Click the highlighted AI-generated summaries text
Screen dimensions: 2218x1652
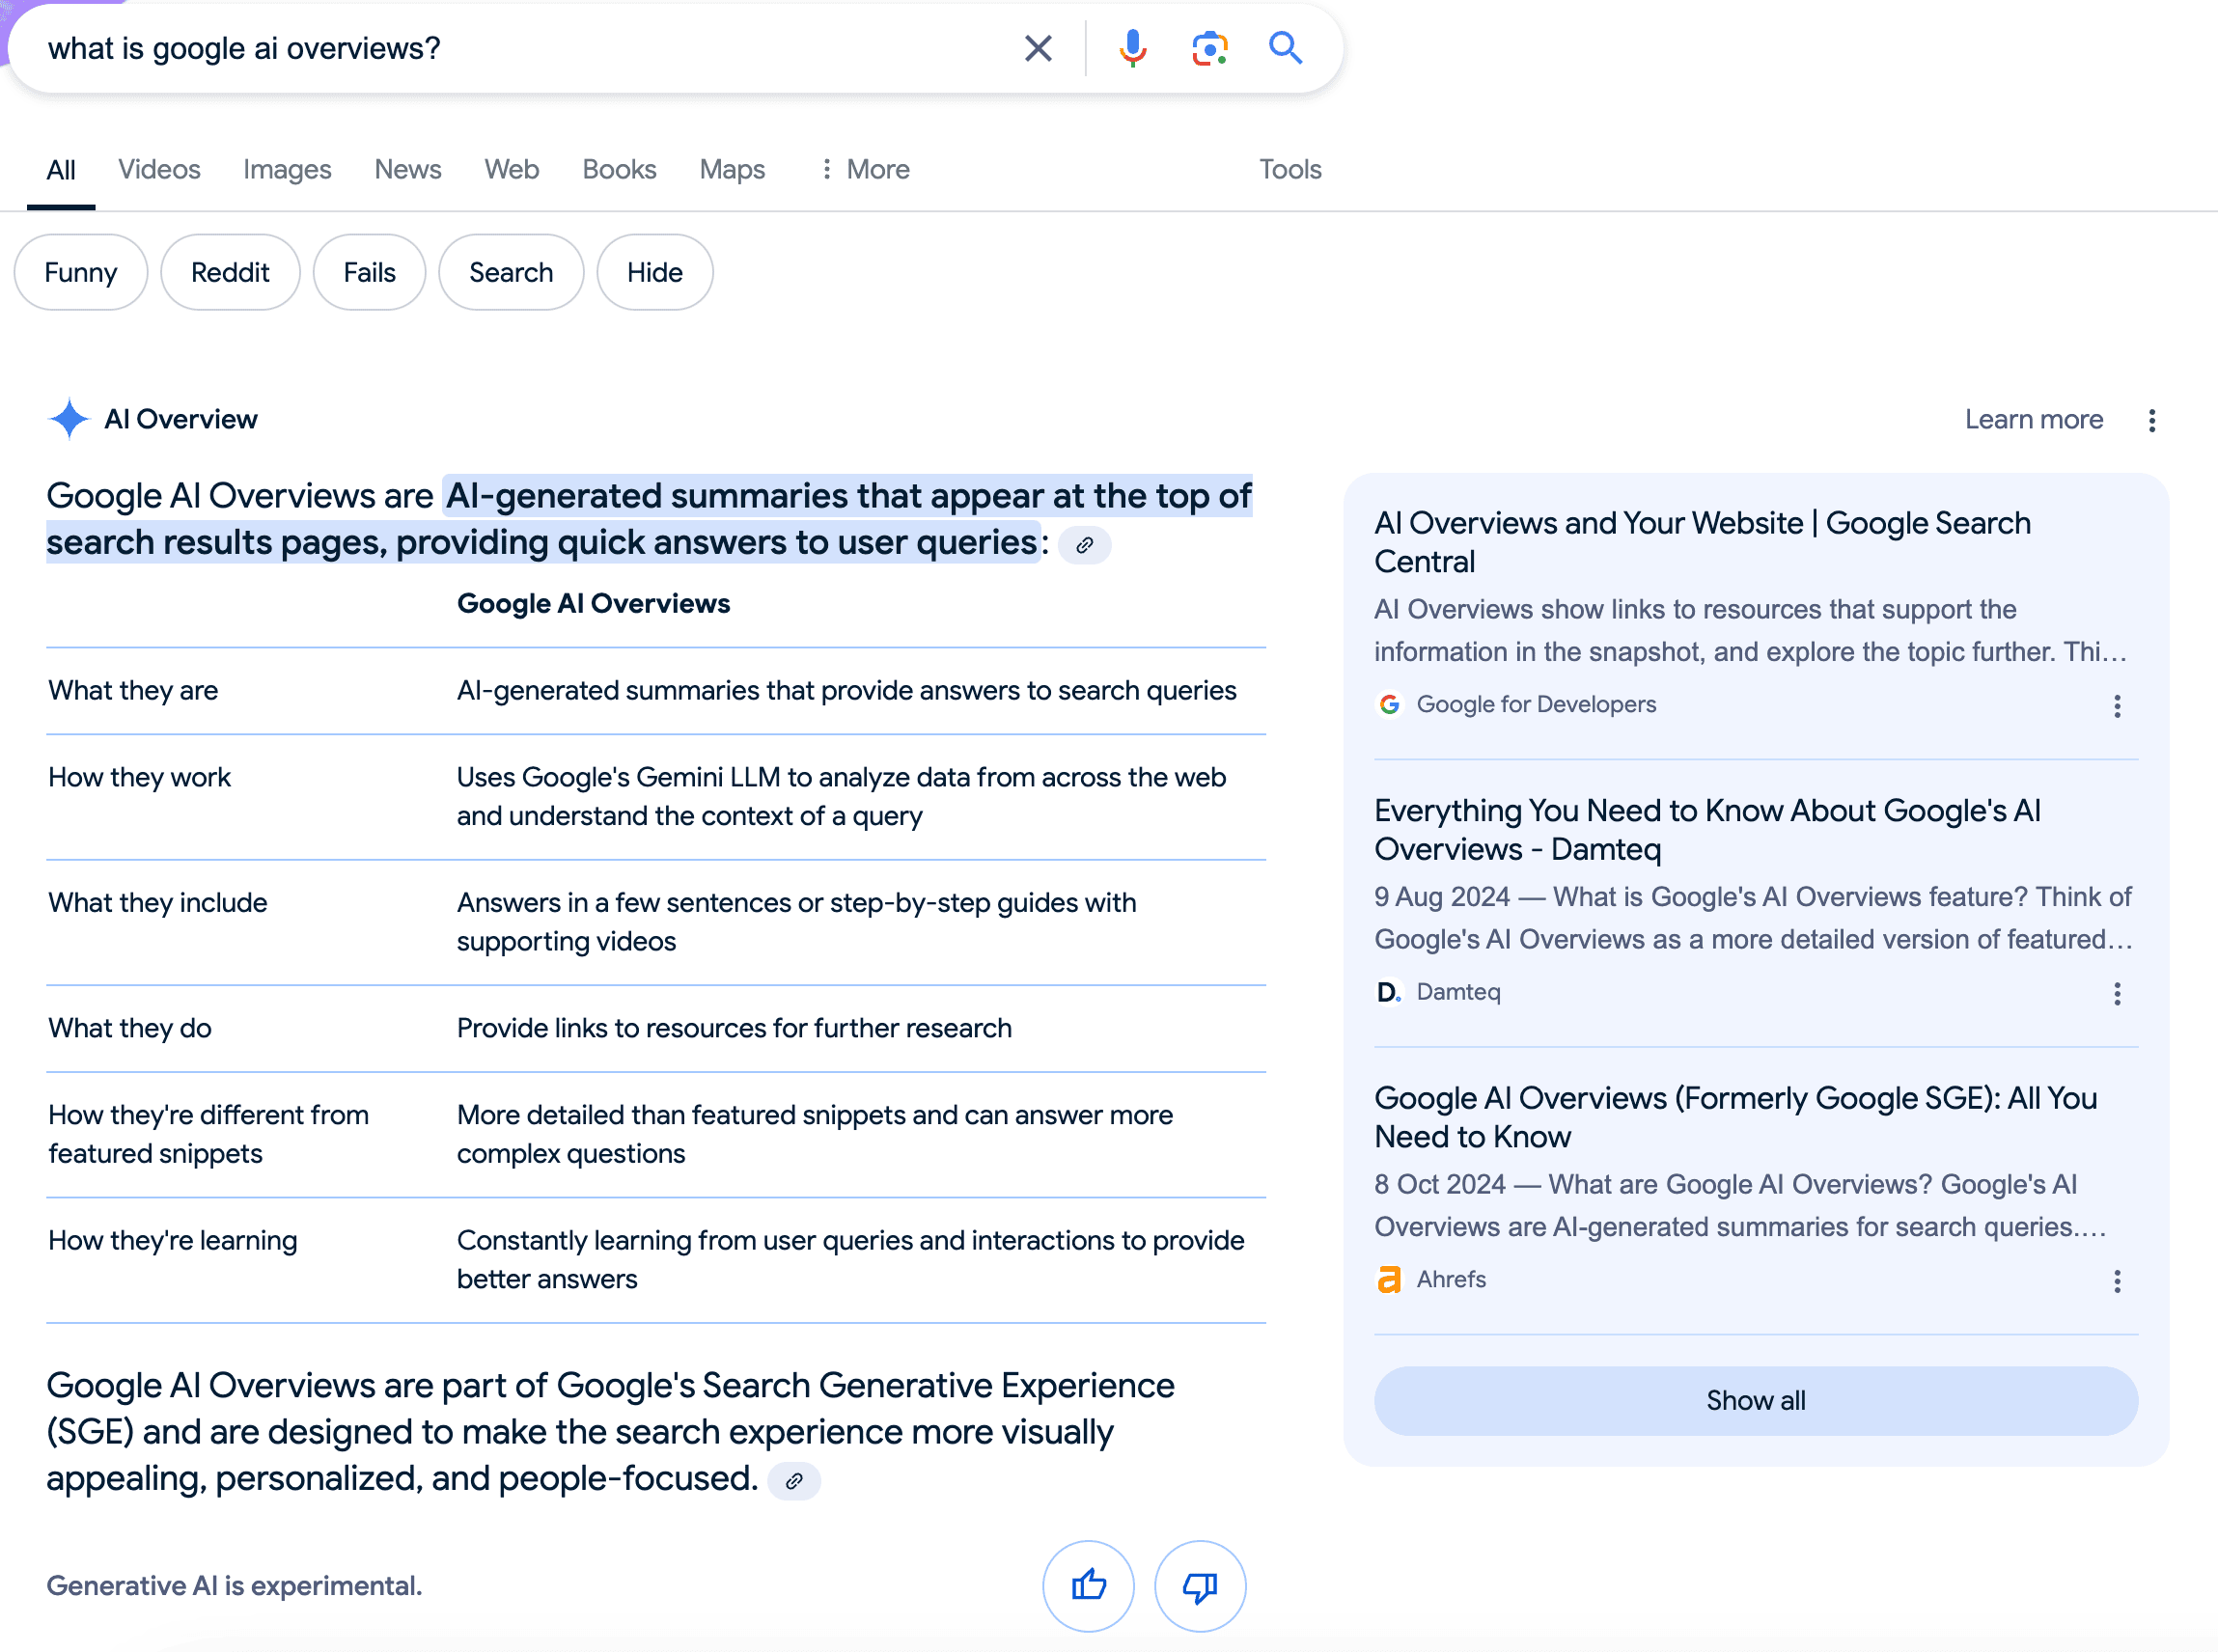pyautogui.click(x=649, y=519)
